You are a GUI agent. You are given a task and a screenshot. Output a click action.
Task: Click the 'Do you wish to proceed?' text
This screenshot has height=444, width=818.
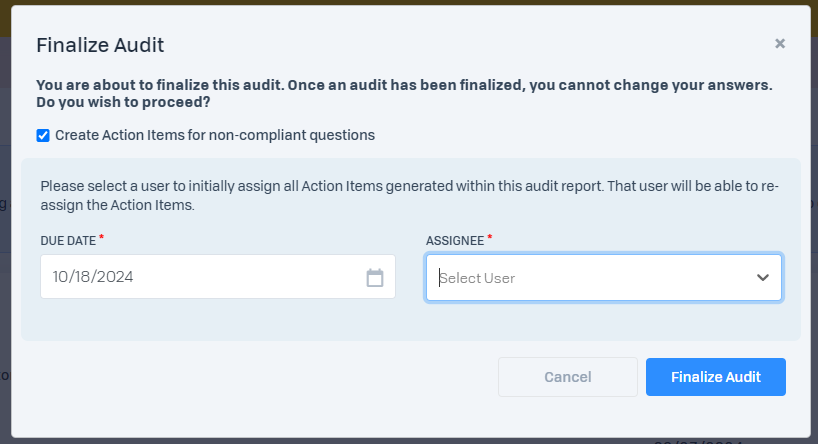click(x=123, y=102)
